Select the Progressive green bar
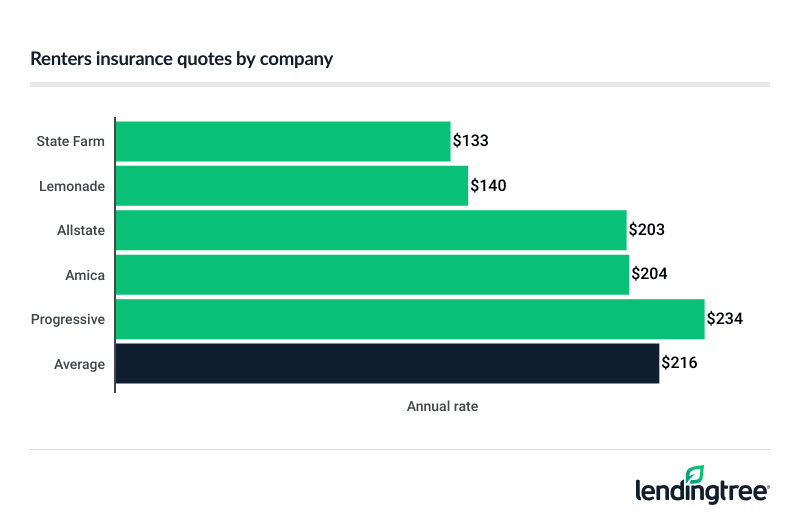Image resolution: width=800 pixels, height=521 pixels. click(x=410, y=319)
